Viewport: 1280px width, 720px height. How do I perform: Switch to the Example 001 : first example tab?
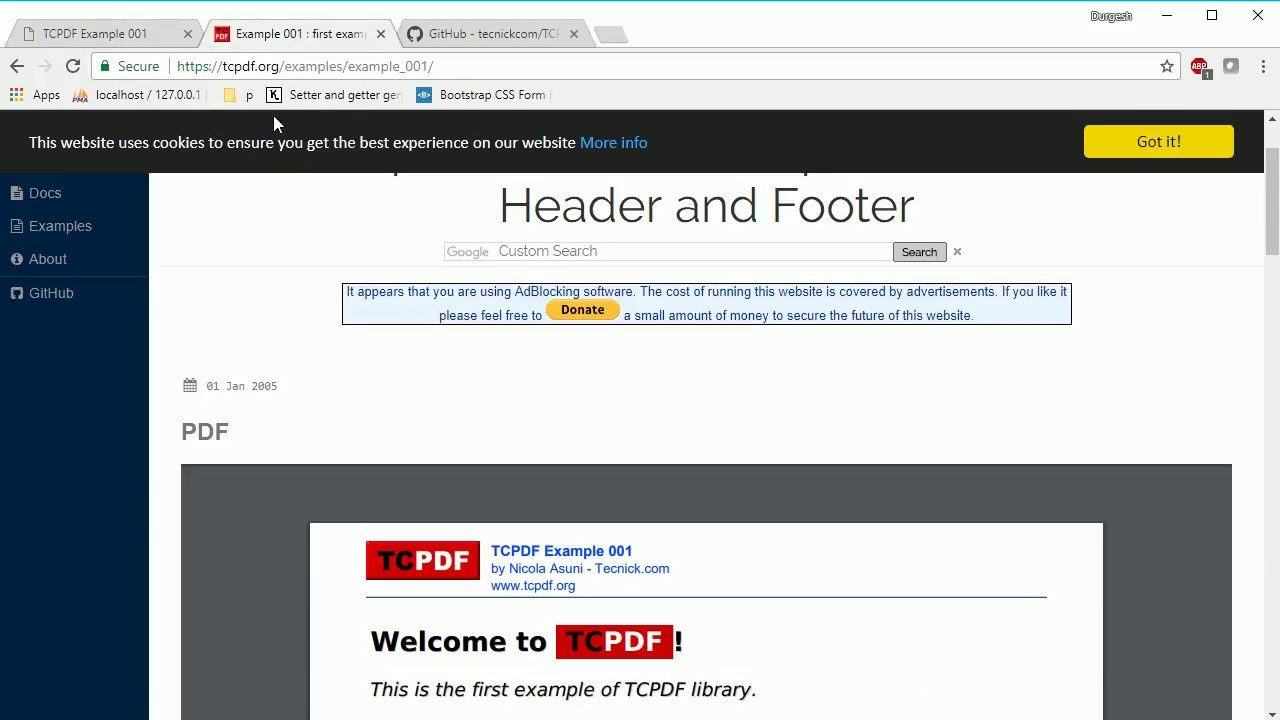coord(290,34)
